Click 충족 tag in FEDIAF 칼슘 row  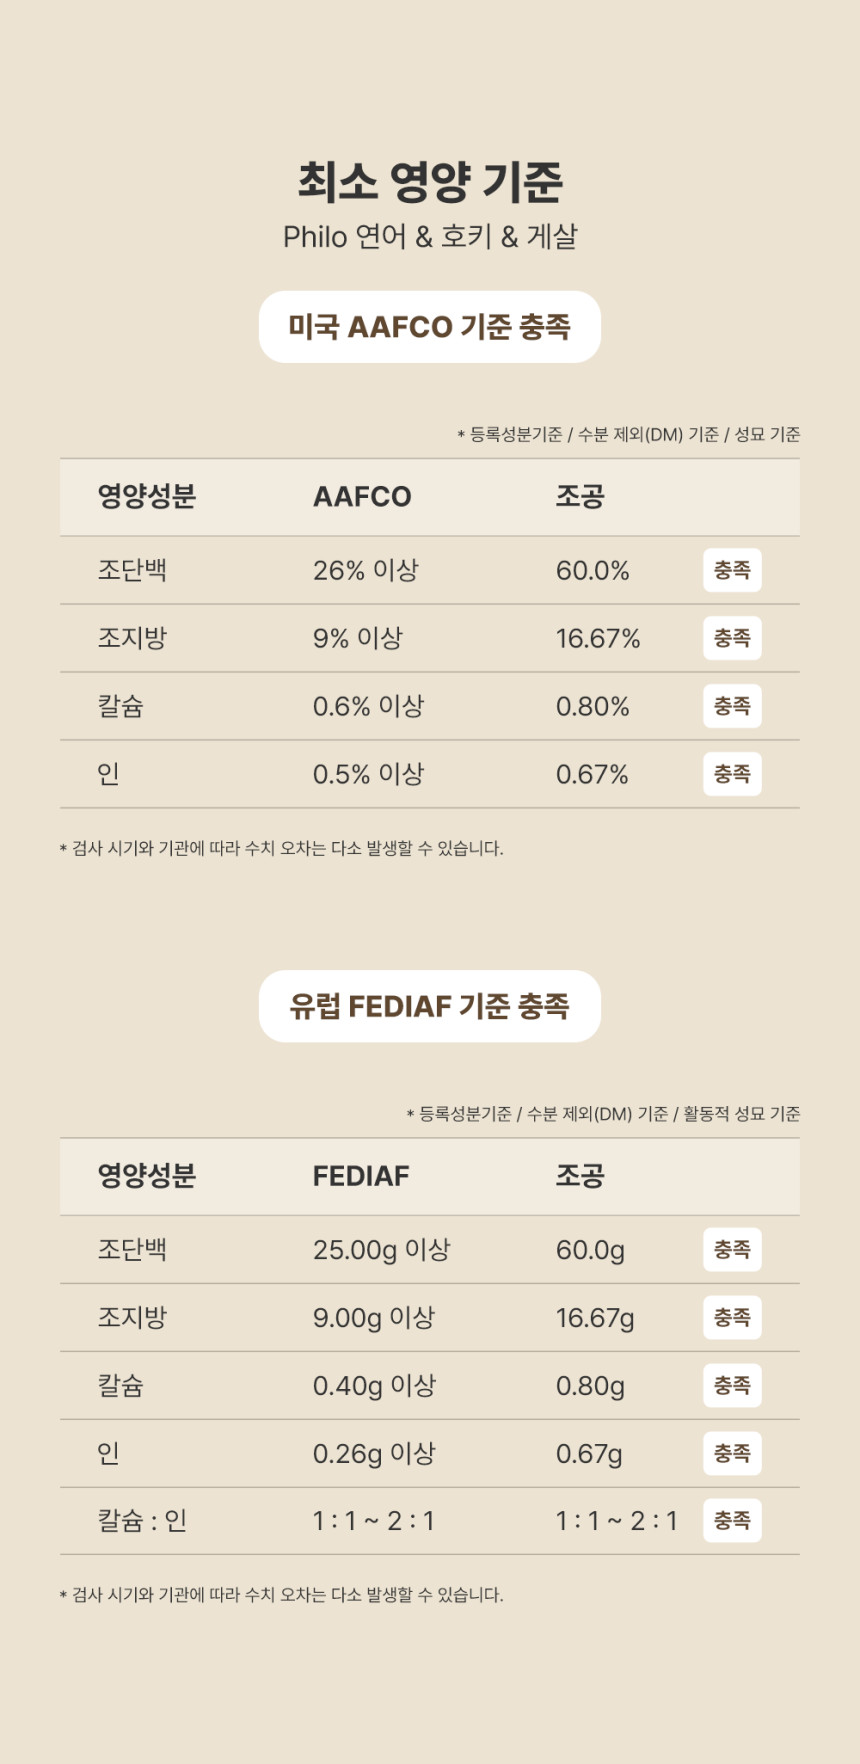(732, 1386)
